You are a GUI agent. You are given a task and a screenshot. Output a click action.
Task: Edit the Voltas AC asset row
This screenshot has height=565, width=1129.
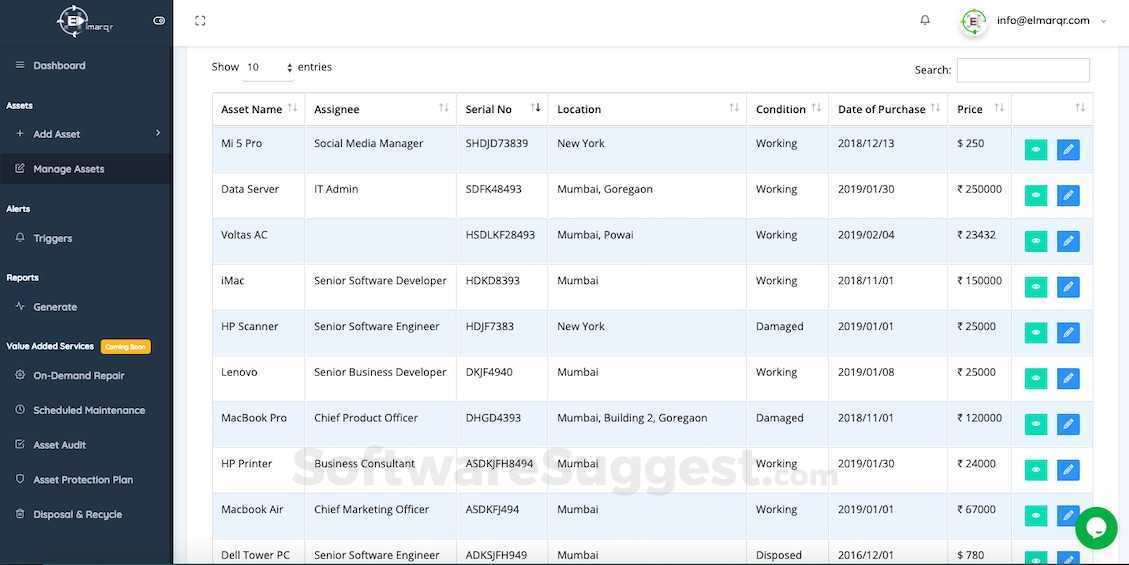point(1068,241)
